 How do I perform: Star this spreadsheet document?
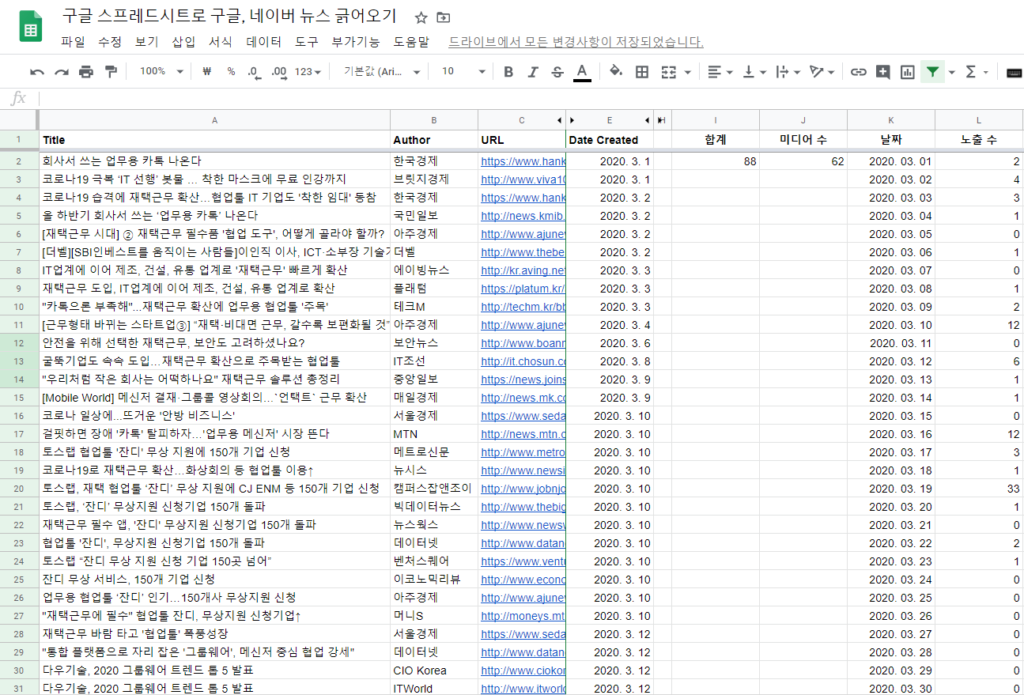(421, 18)
